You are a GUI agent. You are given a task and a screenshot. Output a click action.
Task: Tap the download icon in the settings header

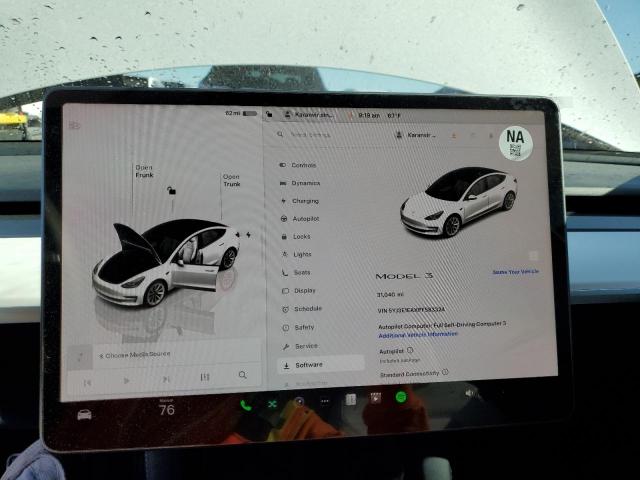(453, 136)
